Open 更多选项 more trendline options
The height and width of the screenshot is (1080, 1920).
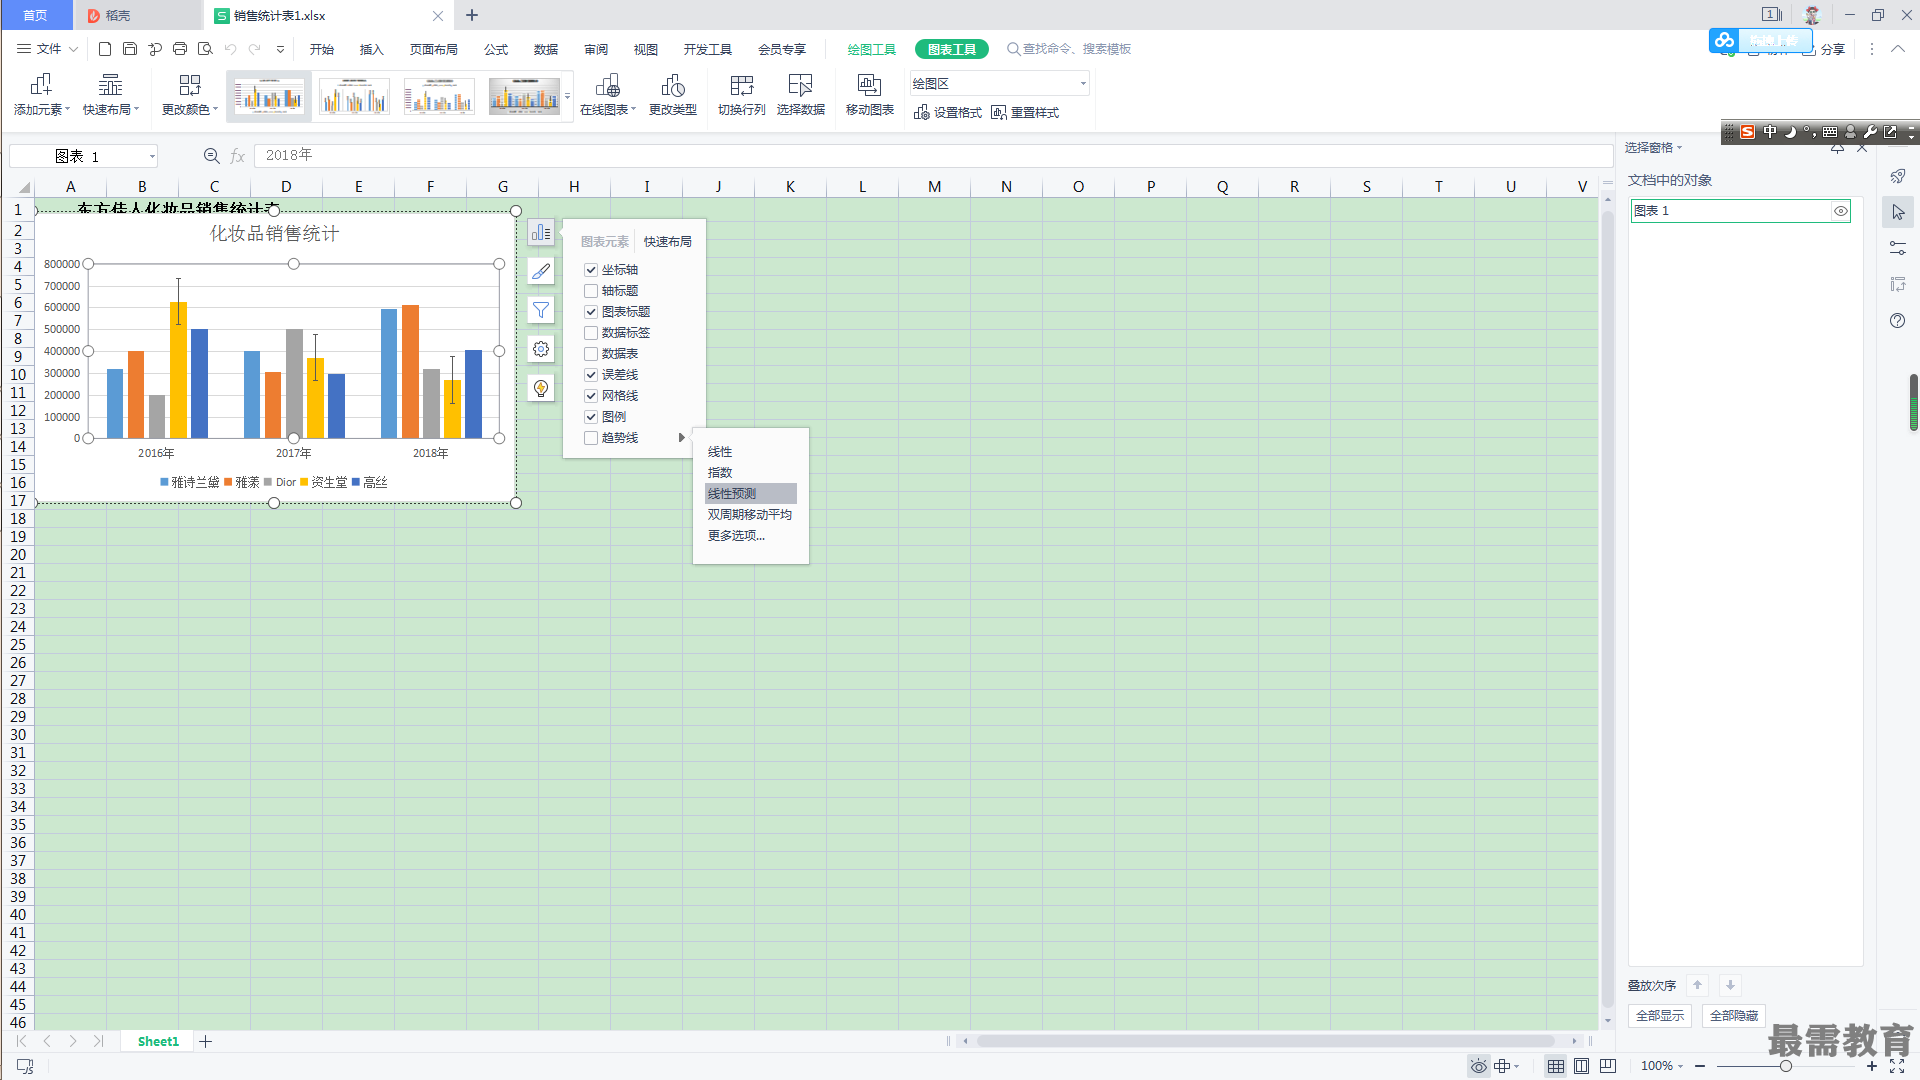click(736, 536)
